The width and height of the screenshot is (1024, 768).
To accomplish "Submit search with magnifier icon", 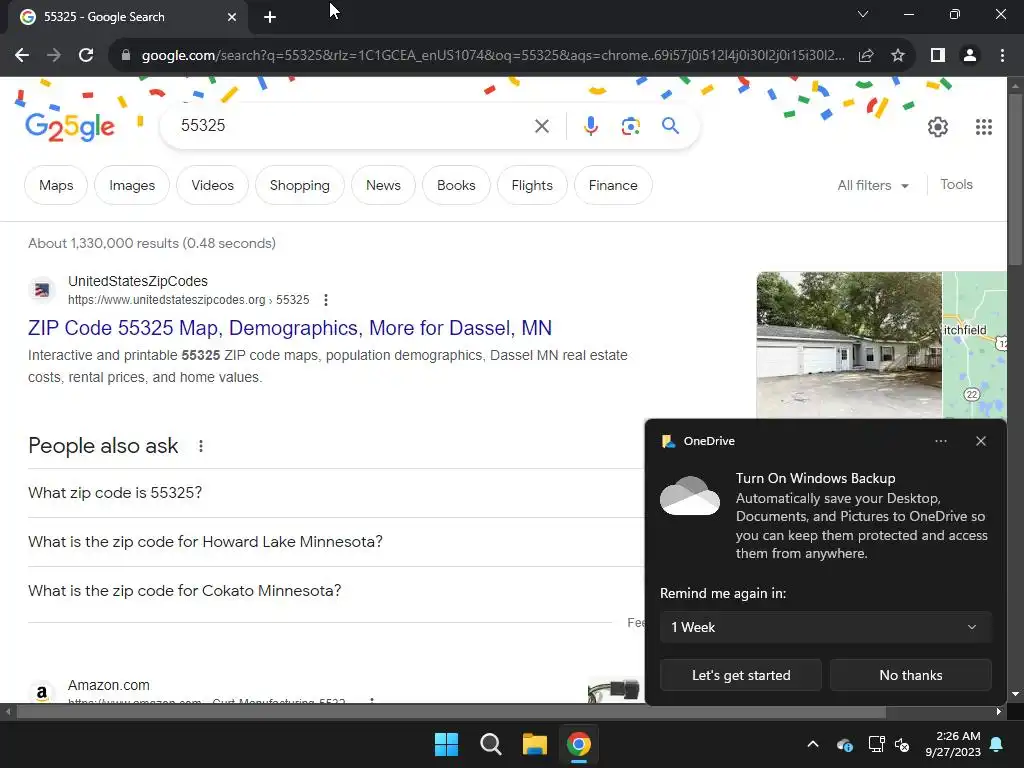I will (670, 126).
